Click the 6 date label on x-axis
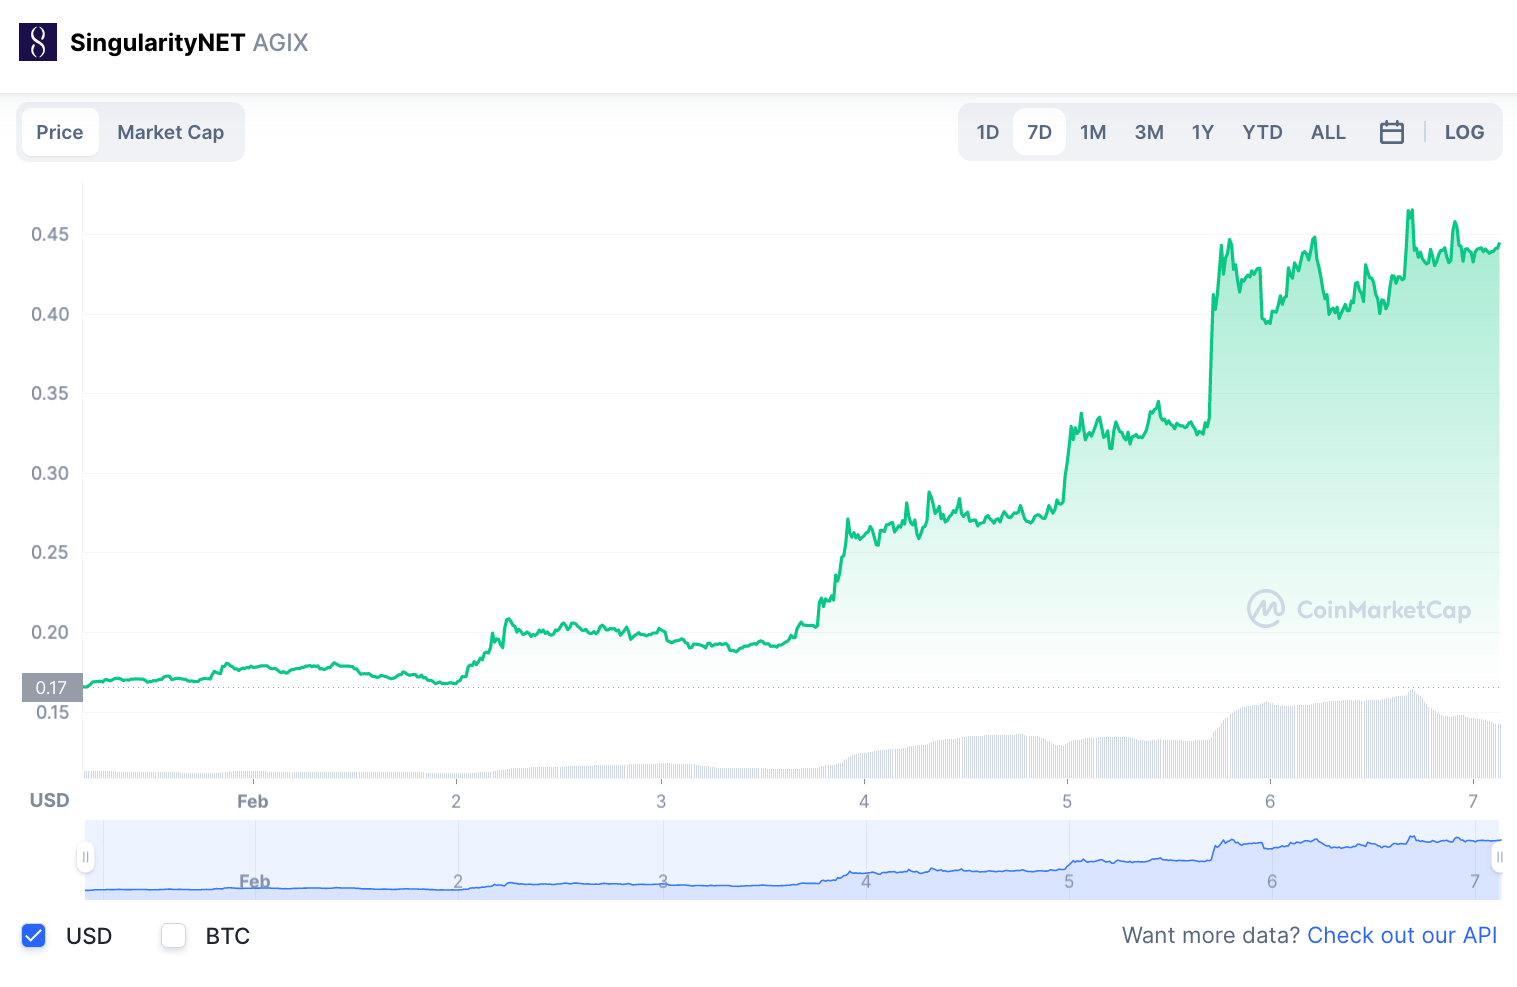The width and height of the screenshot is (1517, 987). (1270, 801)
